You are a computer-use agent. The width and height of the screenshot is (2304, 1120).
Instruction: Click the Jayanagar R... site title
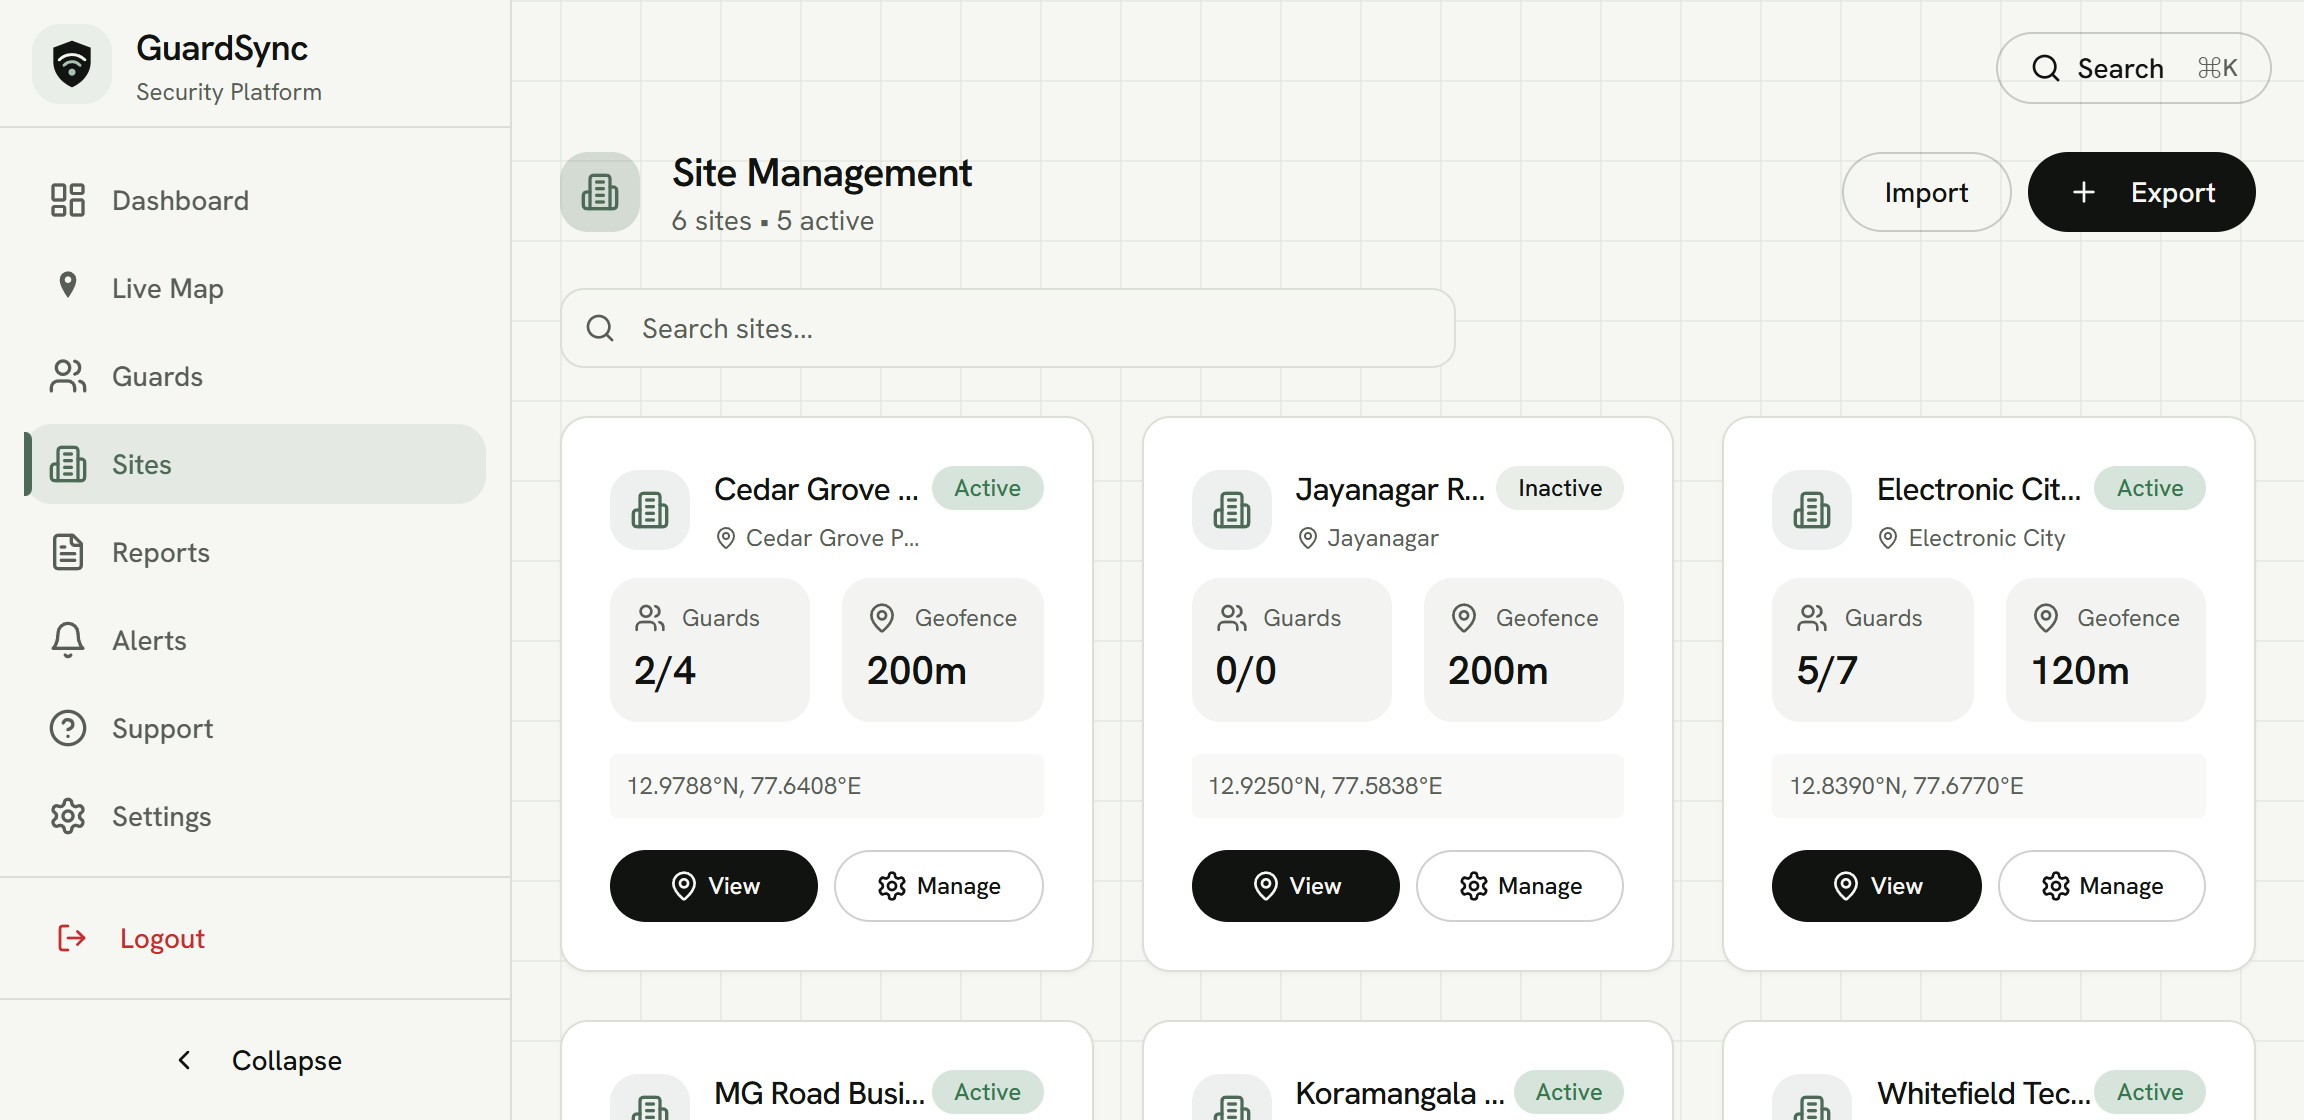pyautogui.click(x=1390, y=489)
